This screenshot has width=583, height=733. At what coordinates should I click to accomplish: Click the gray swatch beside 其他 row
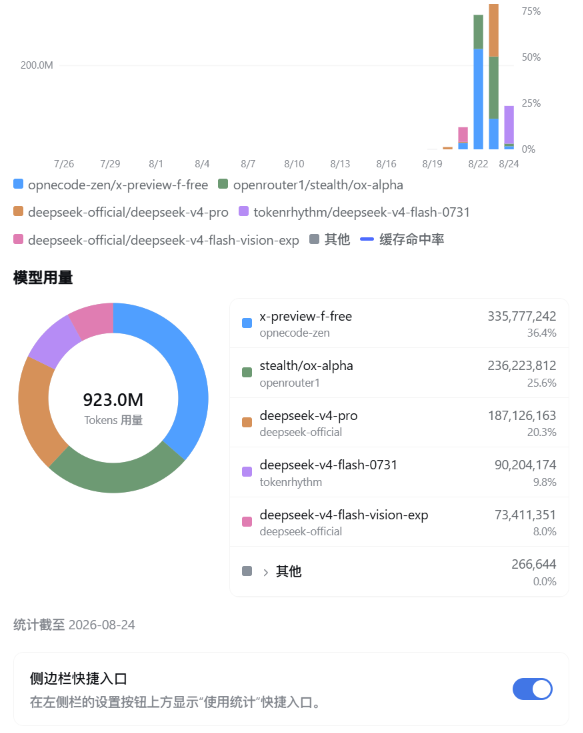(x=247, y=571)
